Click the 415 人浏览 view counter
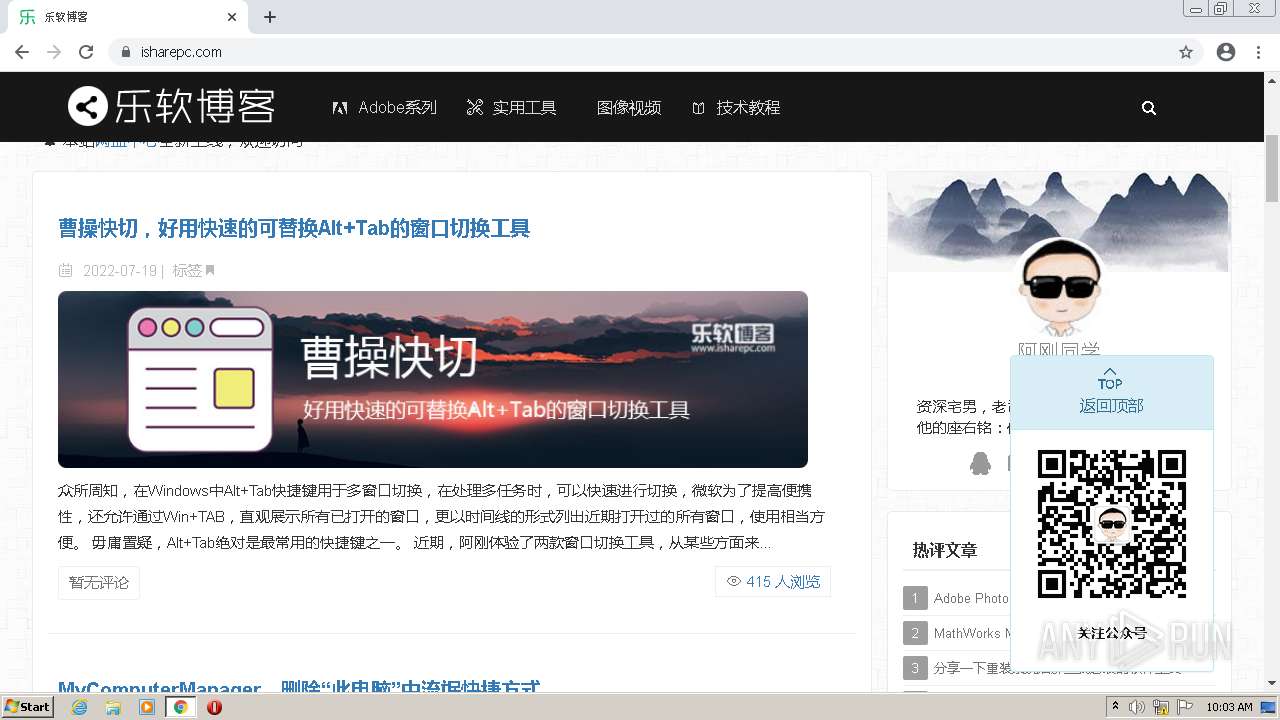 point(773,581)
